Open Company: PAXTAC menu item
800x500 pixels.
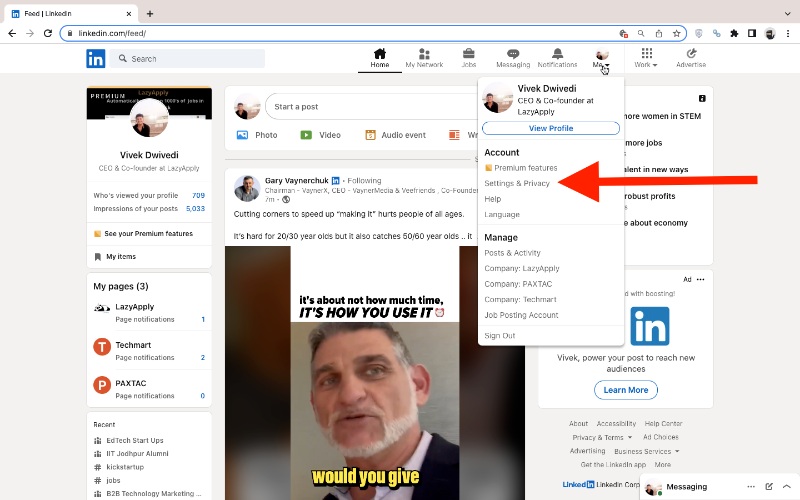[x=518, y=284]
